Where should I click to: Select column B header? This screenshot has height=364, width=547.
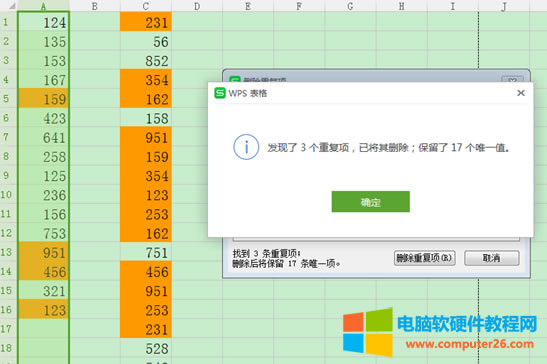95,6
